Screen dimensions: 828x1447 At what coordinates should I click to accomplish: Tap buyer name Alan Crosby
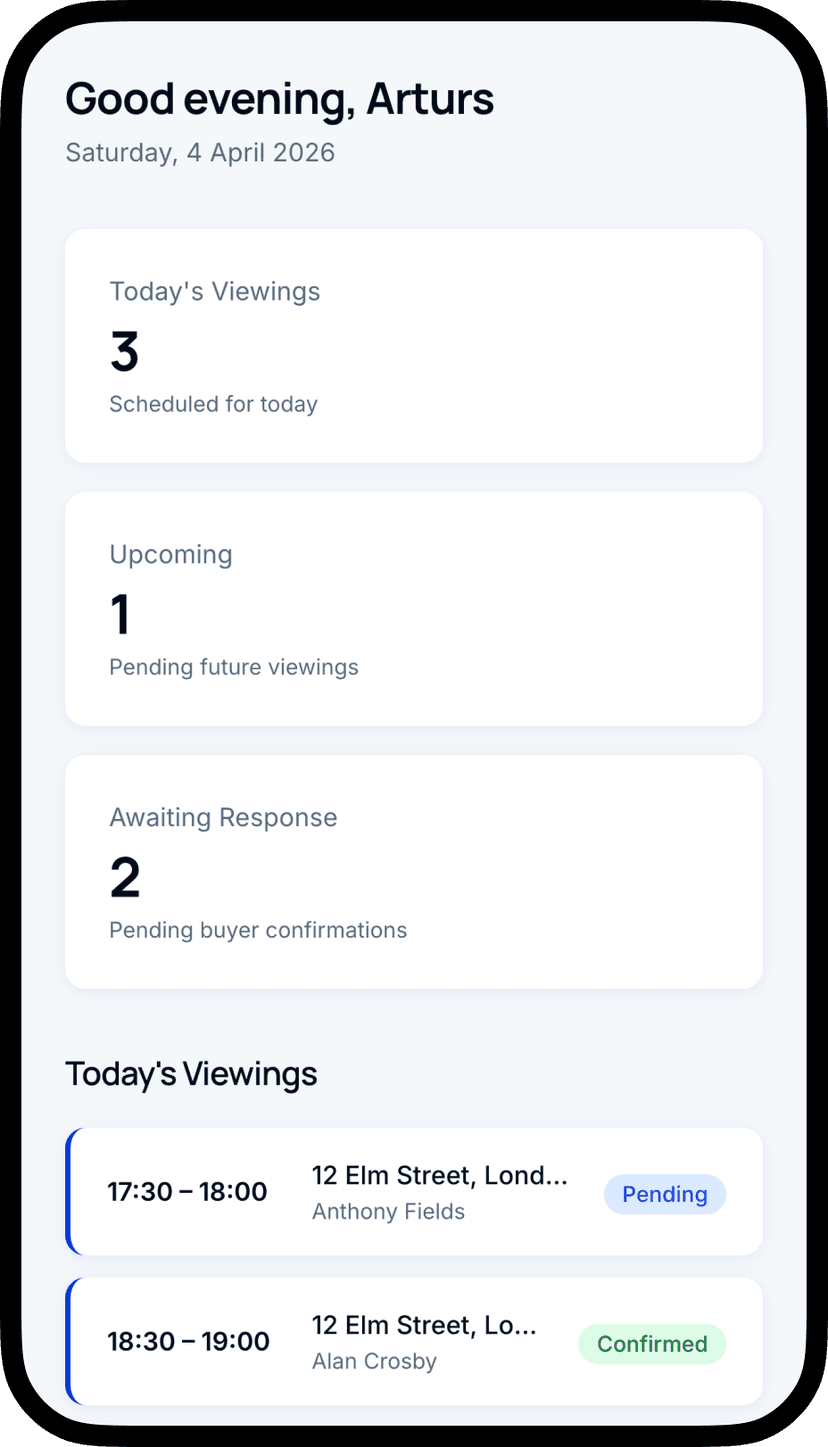[x=374, y=1361]
